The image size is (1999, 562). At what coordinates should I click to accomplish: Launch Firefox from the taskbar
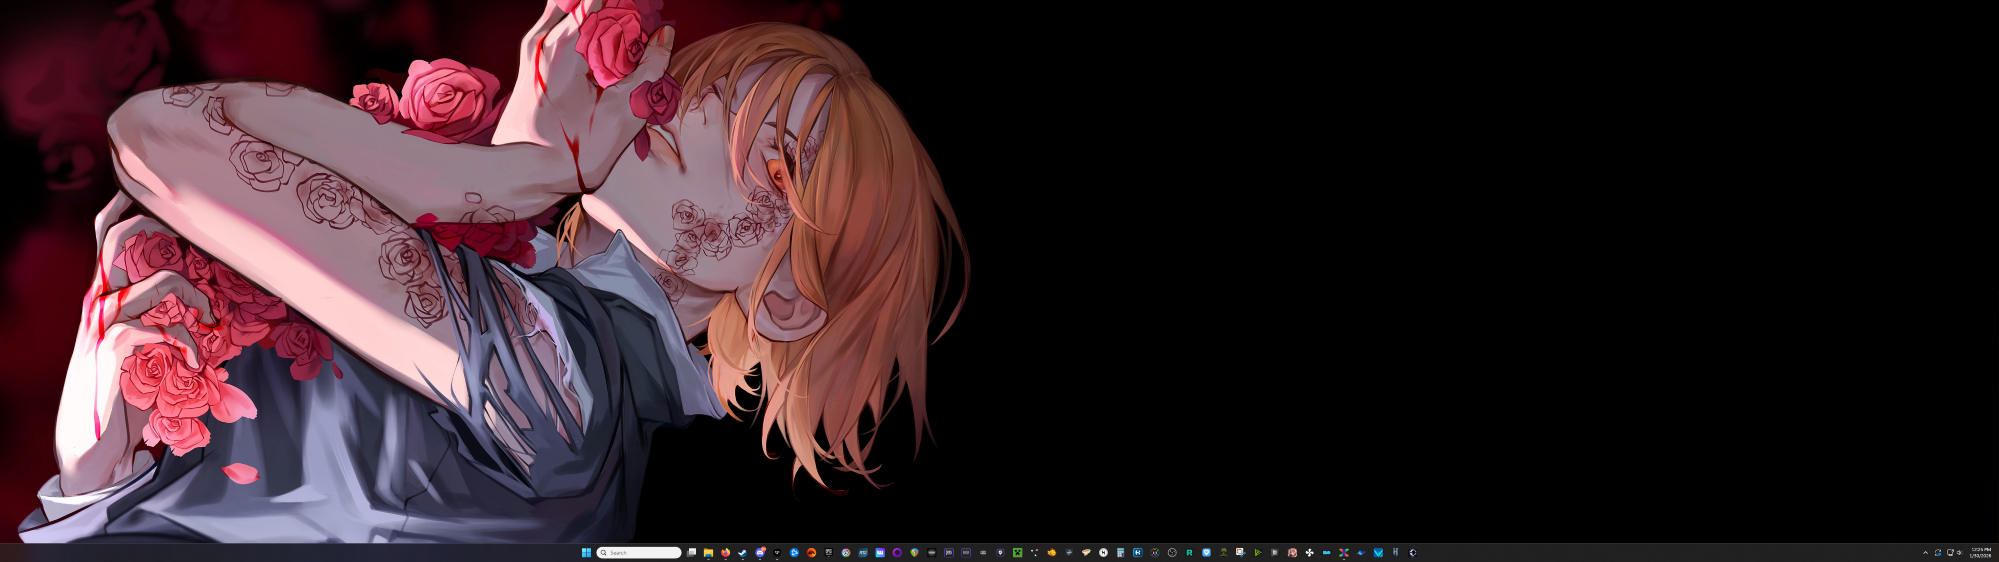coord(725,552)
